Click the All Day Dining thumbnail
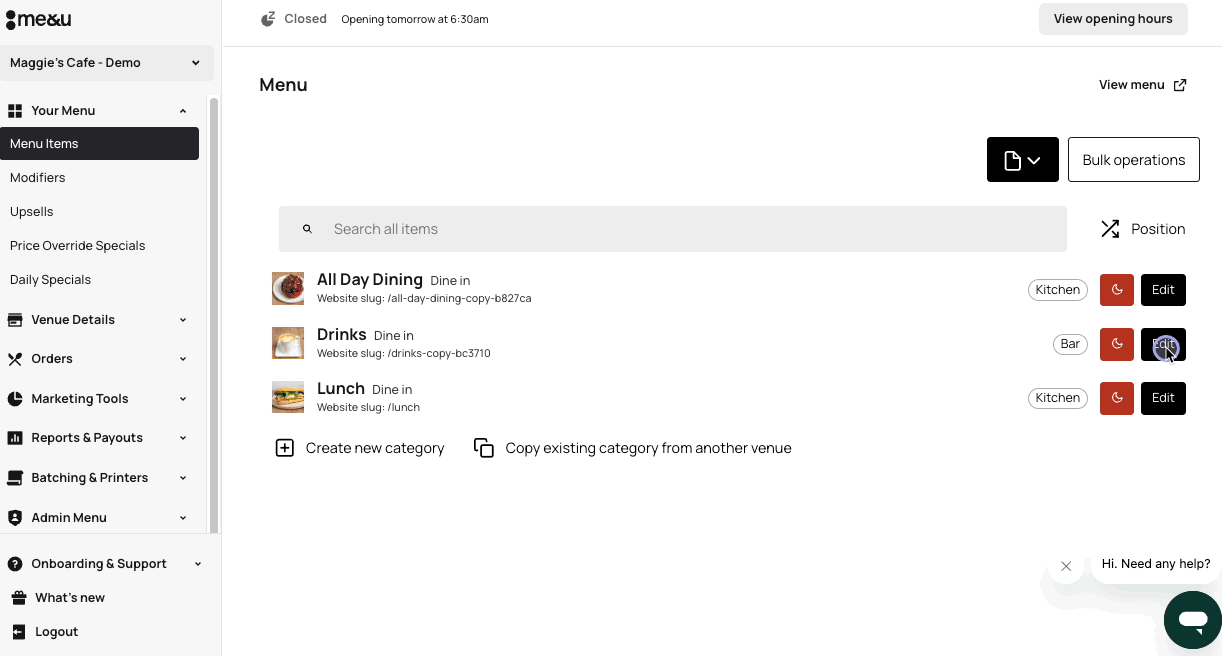The width and height of the screenshot is (1222, 656). tap(288, 289)
